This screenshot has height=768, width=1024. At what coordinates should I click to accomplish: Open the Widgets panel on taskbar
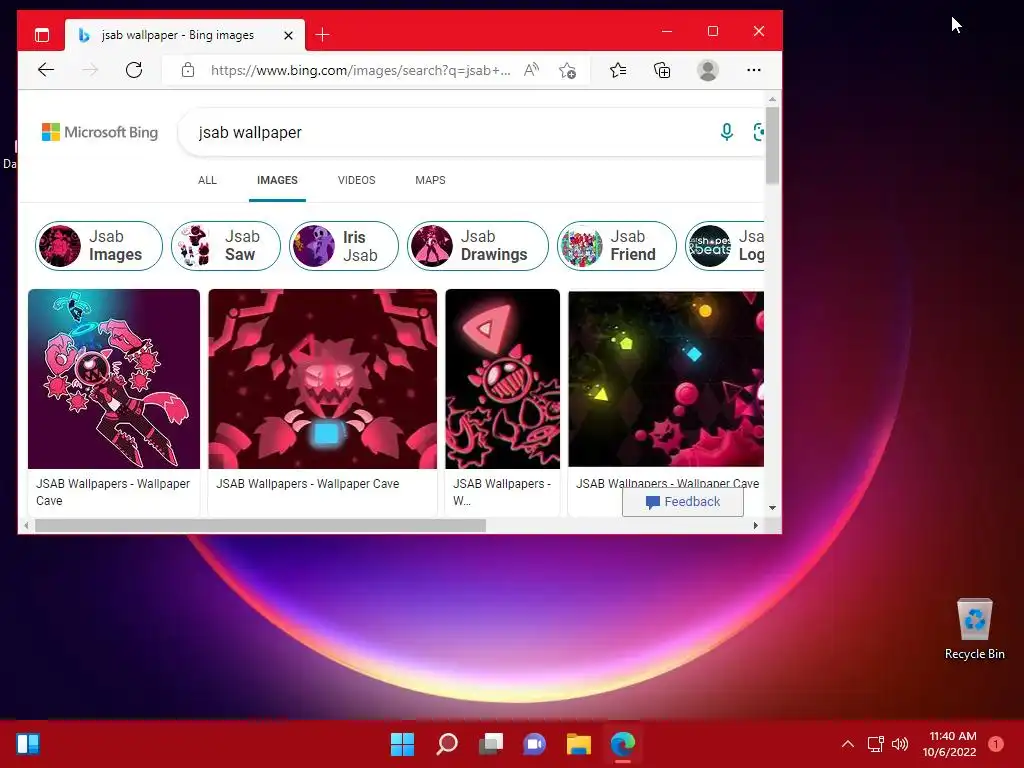[28, 744]
